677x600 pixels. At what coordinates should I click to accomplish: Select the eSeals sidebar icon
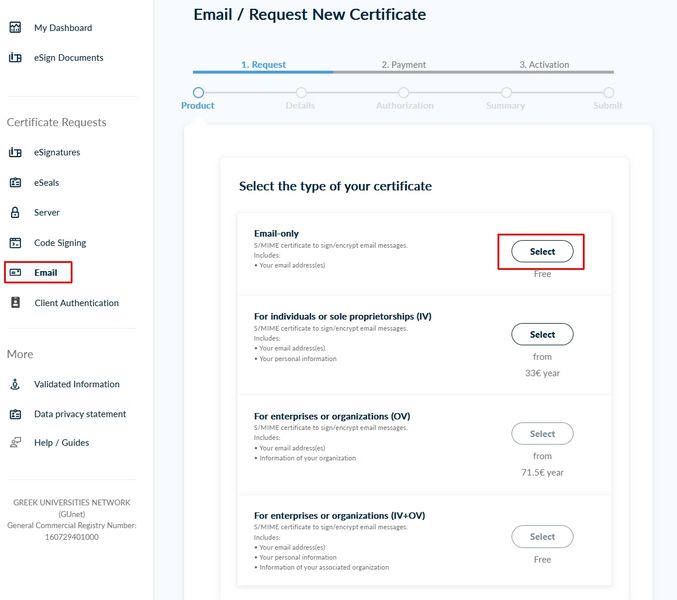[15, 182]
